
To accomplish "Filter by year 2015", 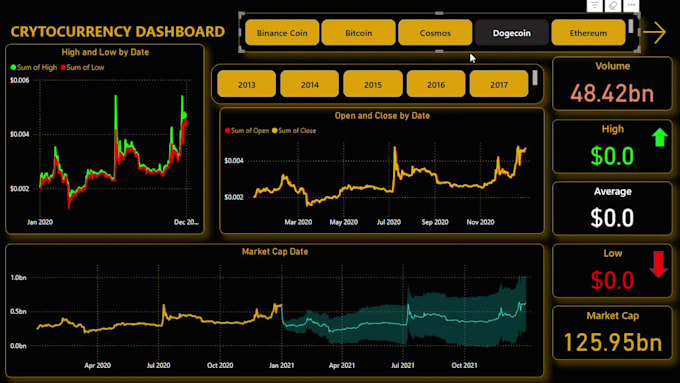I will point(373,85).
